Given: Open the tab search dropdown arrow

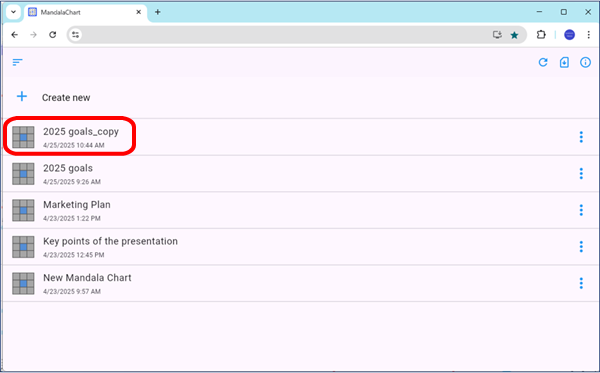Looking at the screenshot, I should pos(13,12).
